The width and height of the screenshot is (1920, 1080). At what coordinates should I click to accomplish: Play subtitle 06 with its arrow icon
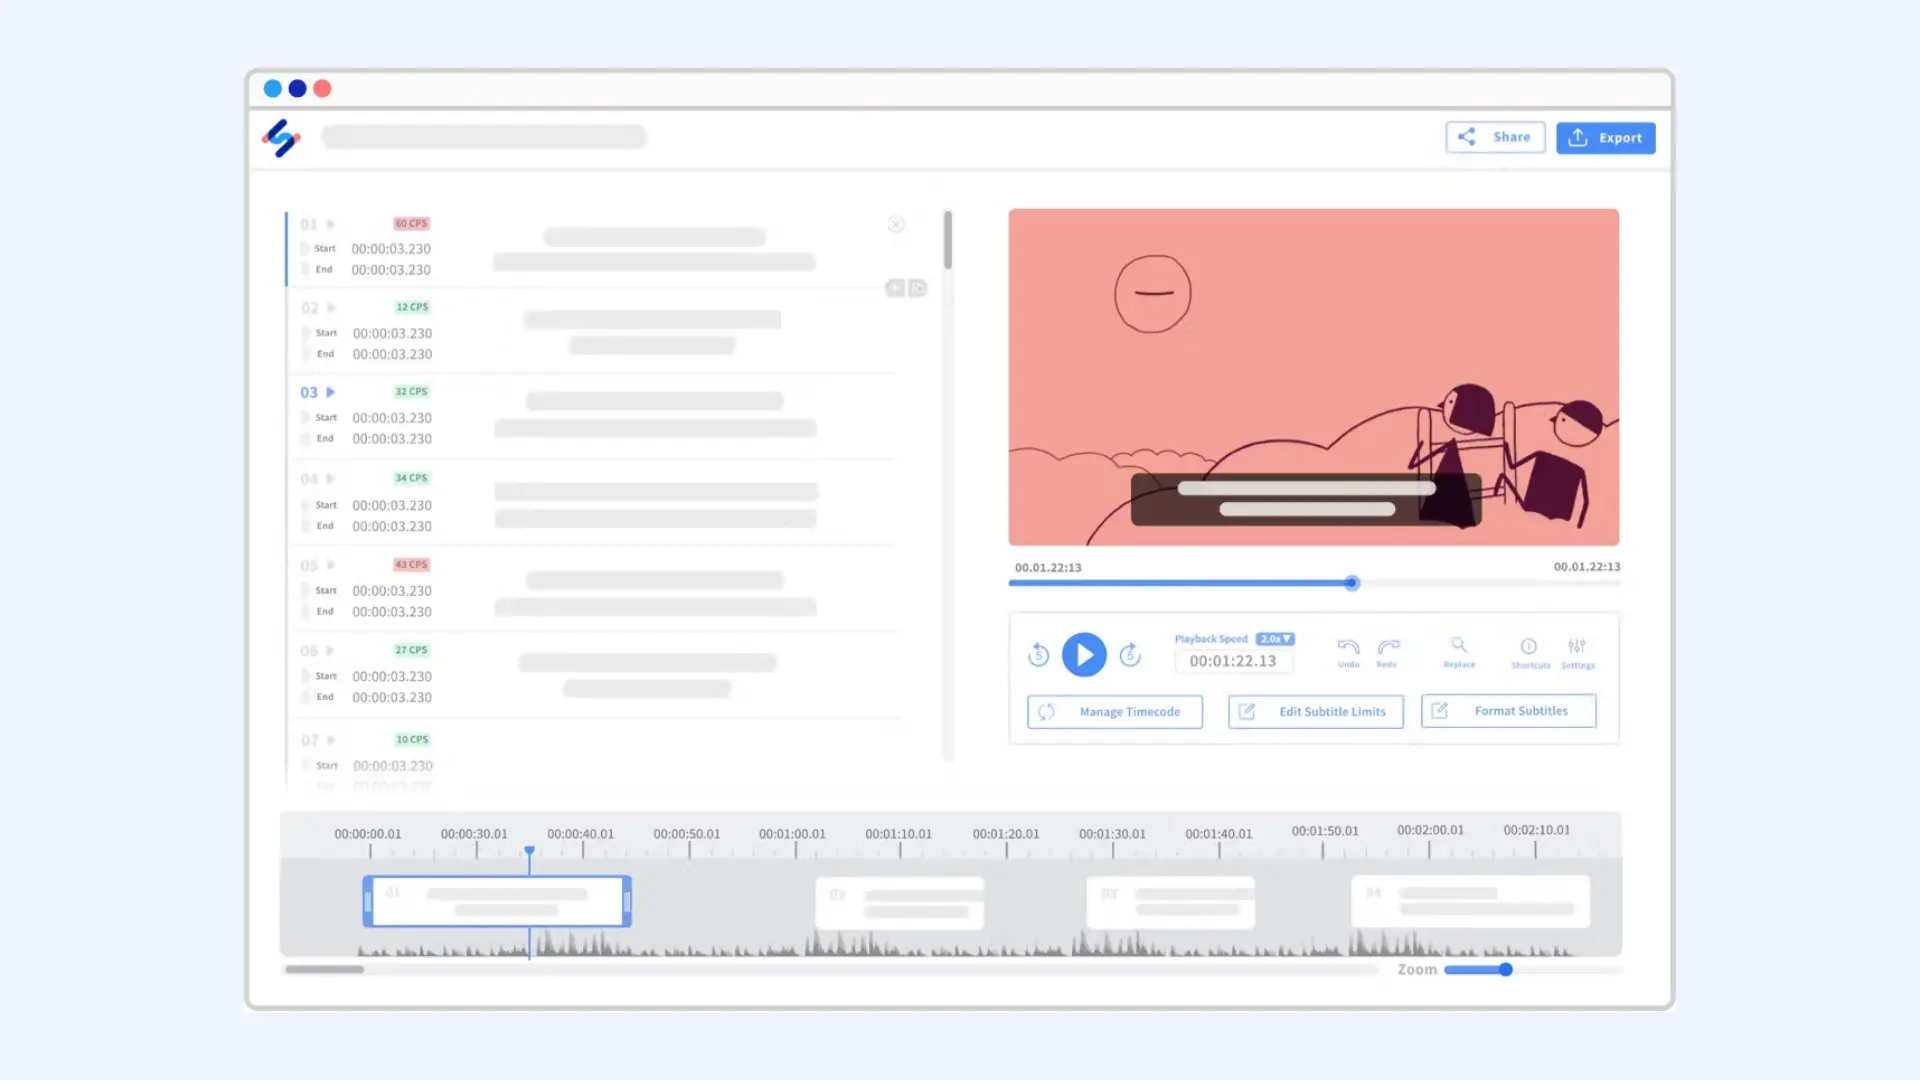pyautogui.click(x=330, y=650)
